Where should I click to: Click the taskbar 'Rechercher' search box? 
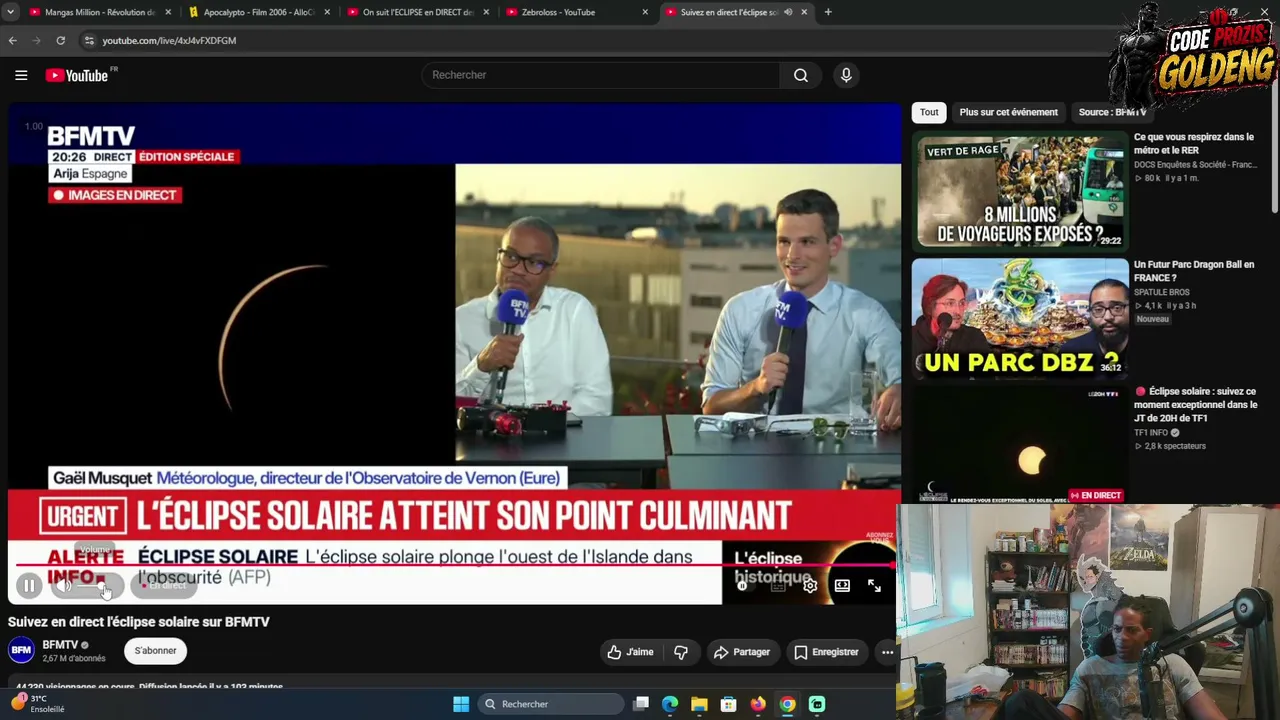point(550,704)
